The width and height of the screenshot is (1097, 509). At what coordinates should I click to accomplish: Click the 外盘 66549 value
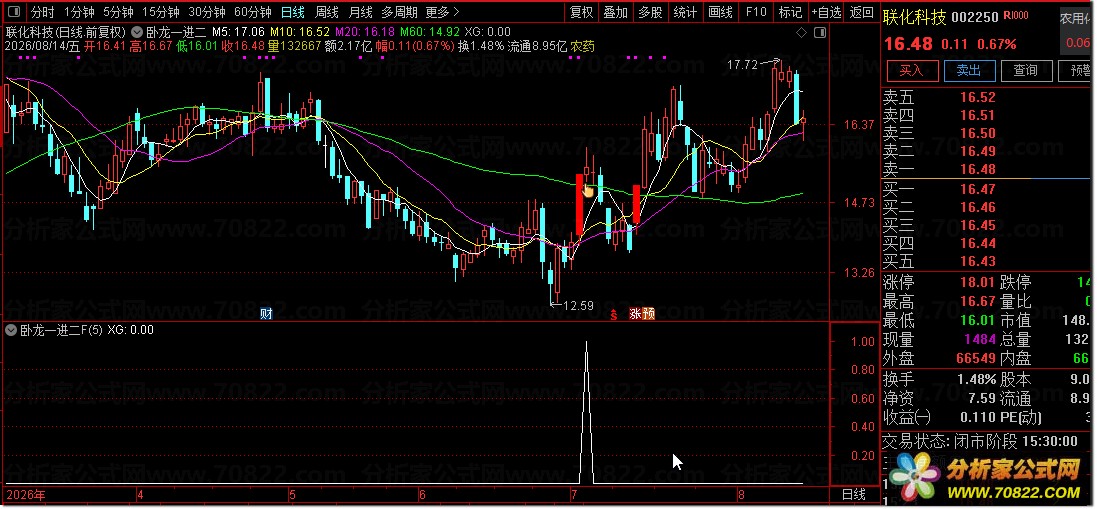pyautogui.click(x=977, y=358)
